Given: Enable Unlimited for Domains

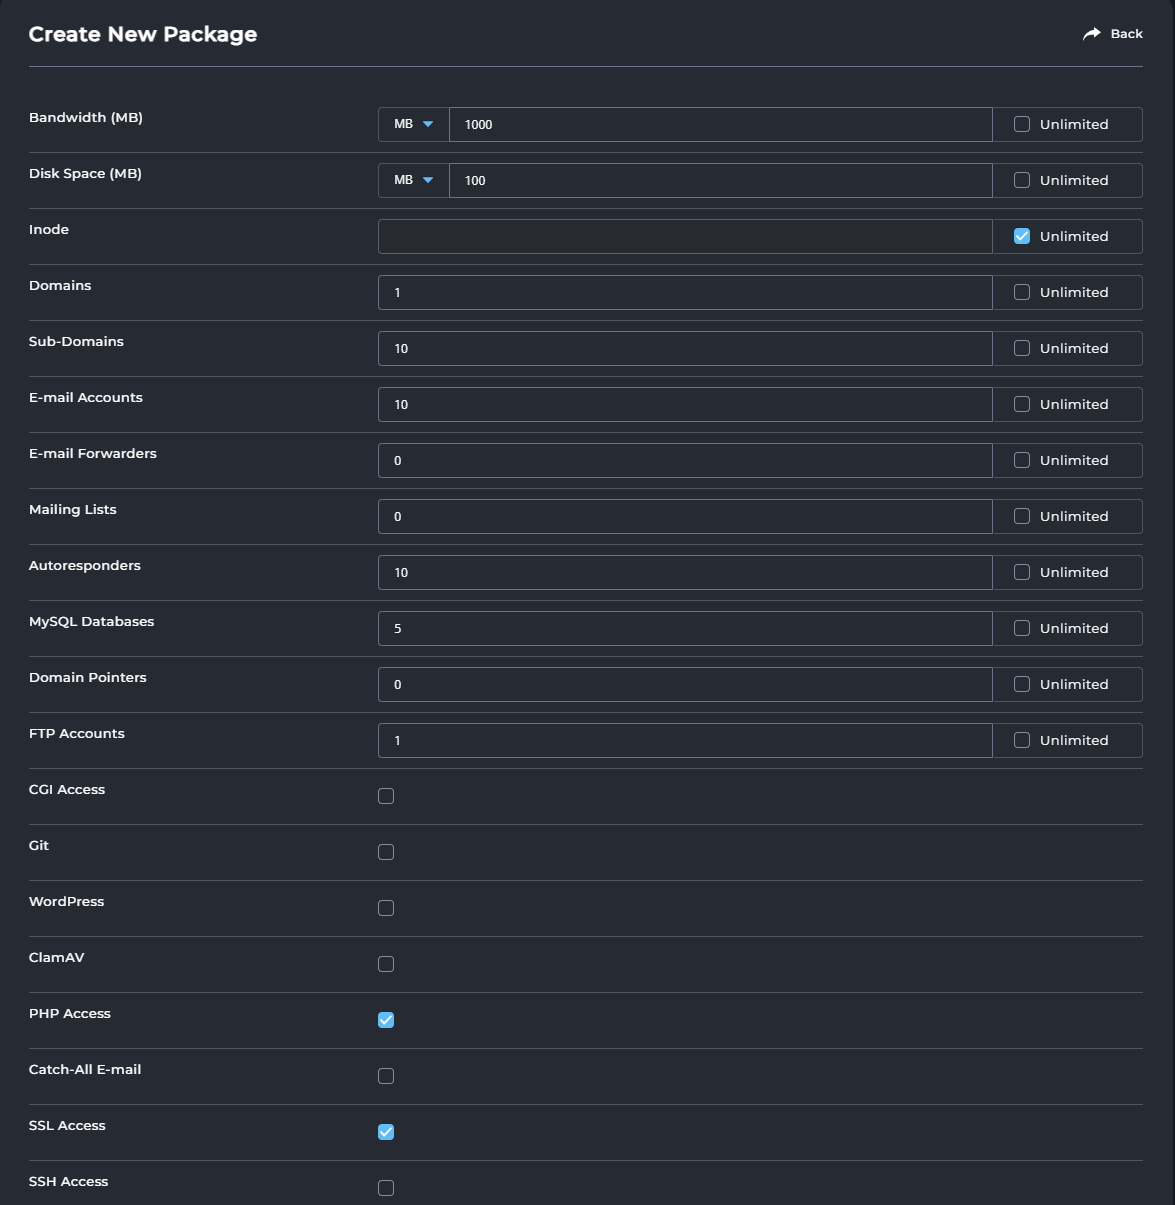Looking at the screenshot, I should coord(1022,292).
